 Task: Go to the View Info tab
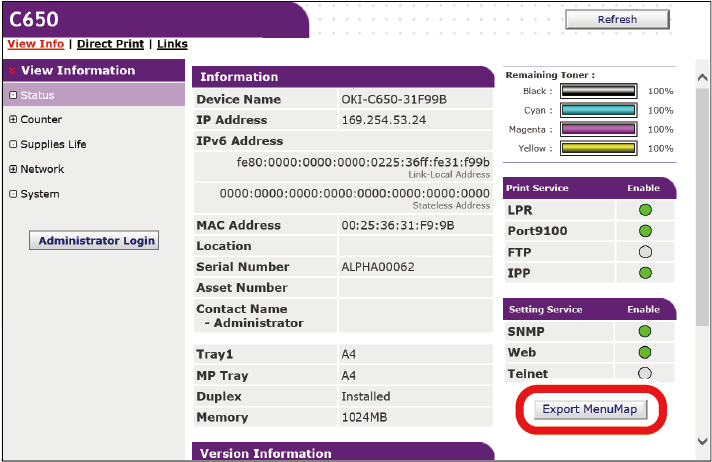[x=35, y=44]
